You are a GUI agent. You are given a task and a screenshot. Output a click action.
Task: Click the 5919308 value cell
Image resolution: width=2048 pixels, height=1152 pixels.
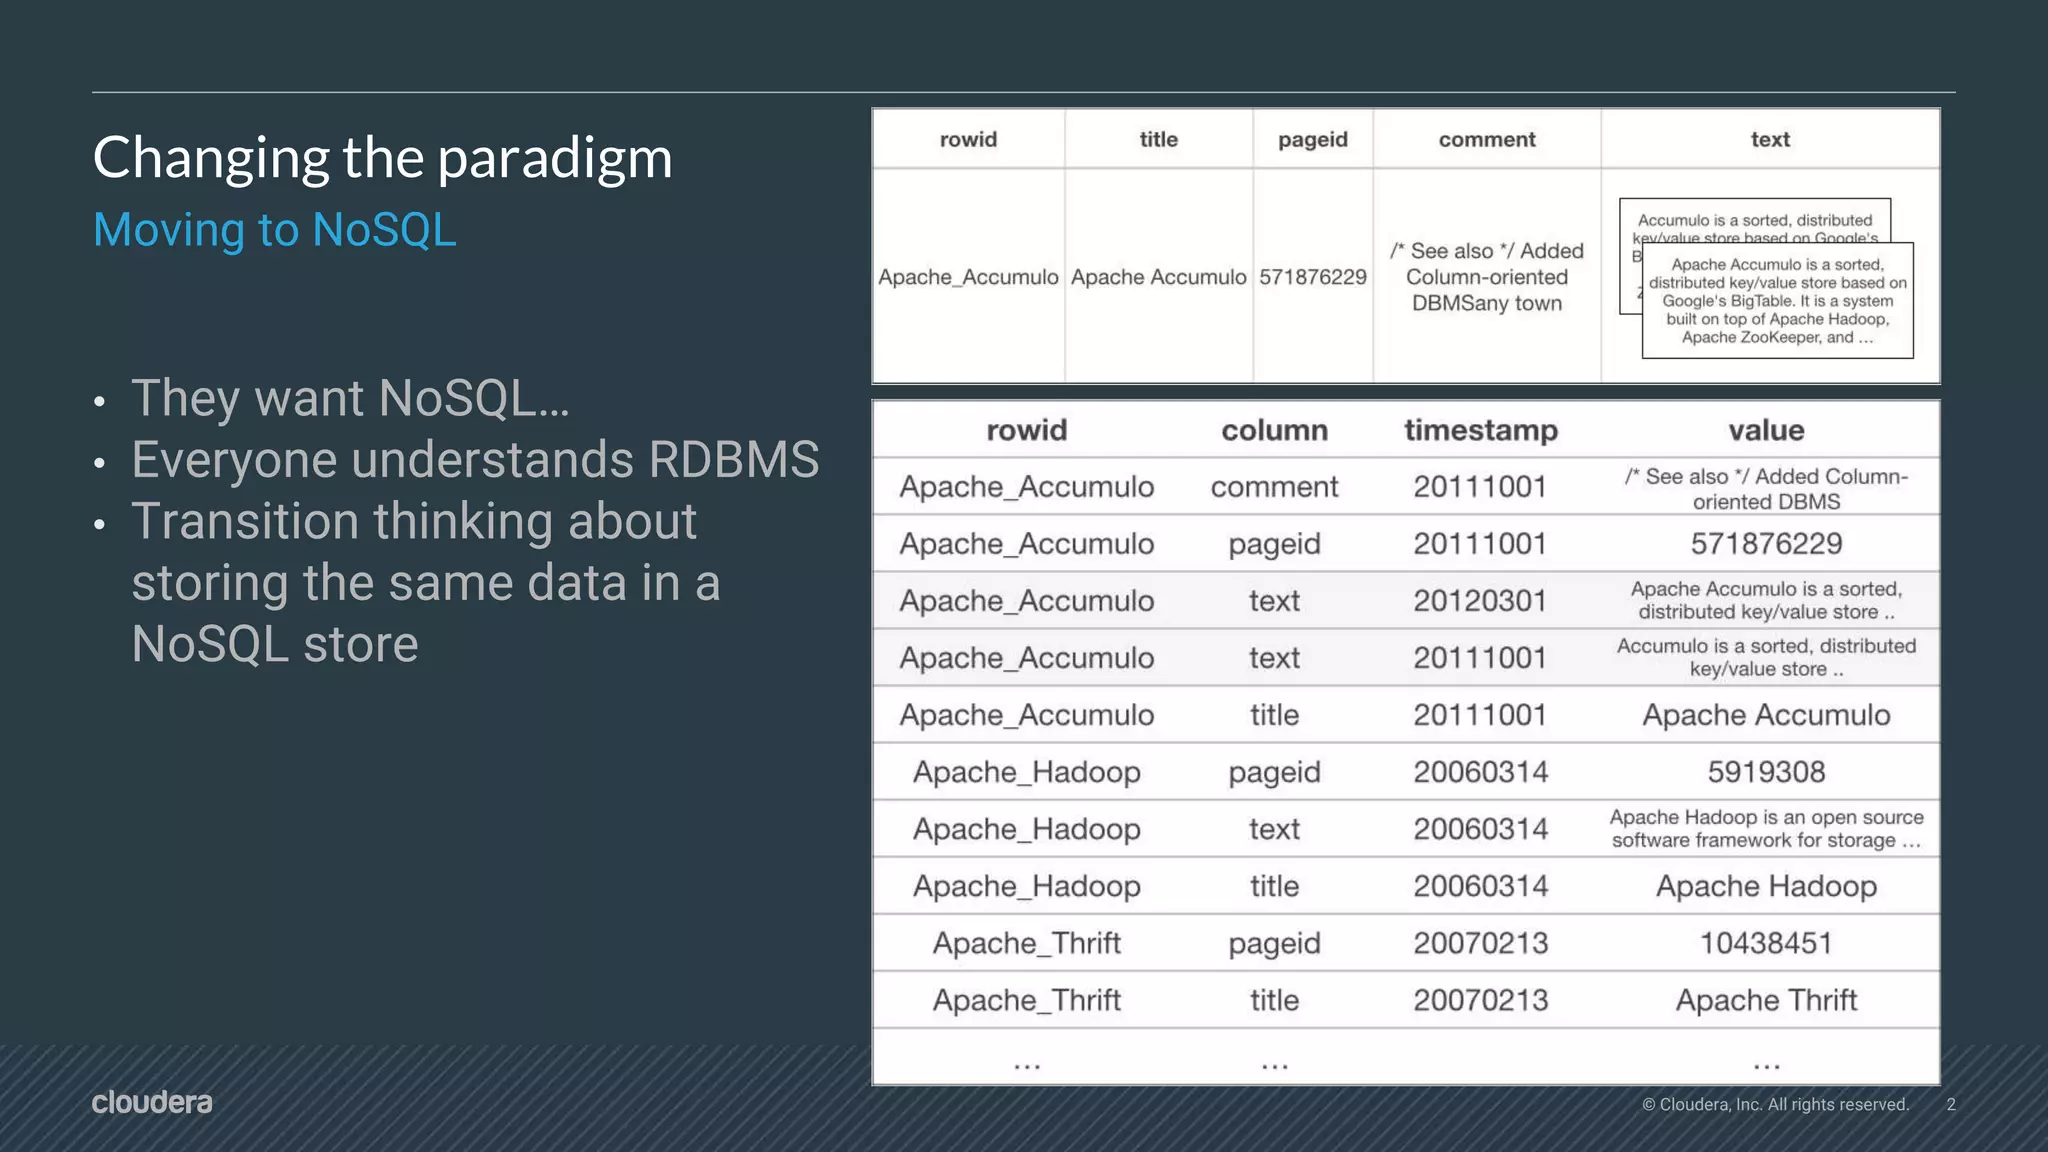[x=1766, y=772]
